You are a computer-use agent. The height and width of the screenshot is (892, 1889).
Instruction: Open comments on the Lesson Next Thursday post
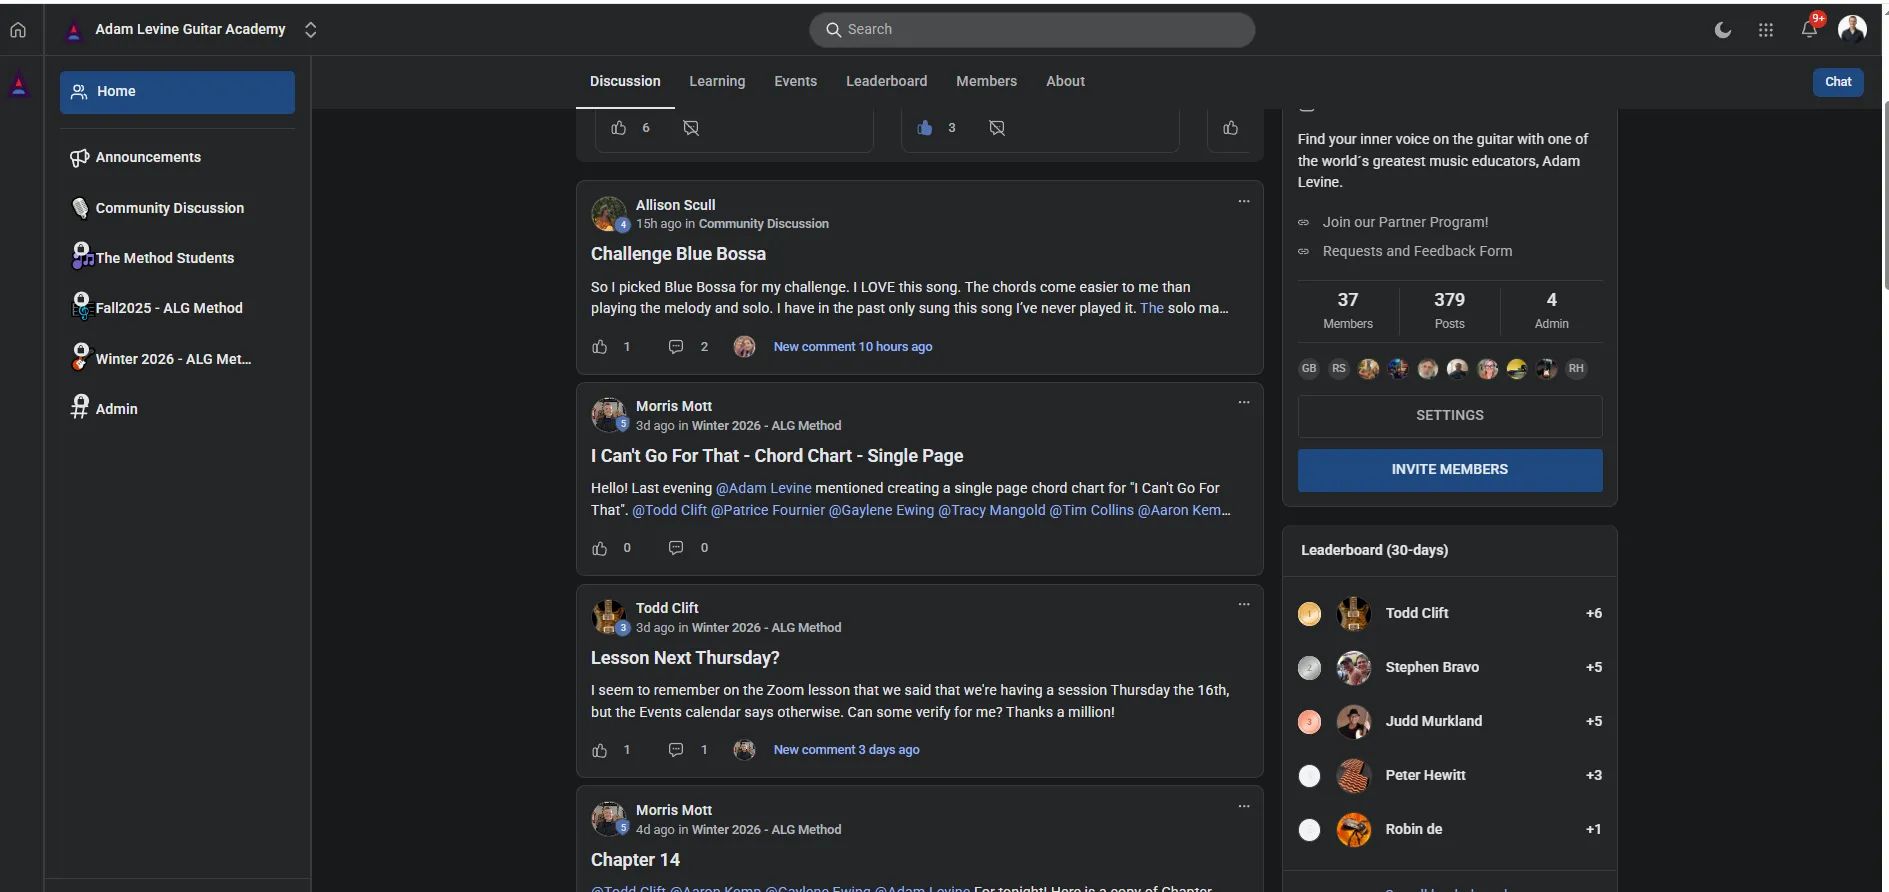[676, 750]
